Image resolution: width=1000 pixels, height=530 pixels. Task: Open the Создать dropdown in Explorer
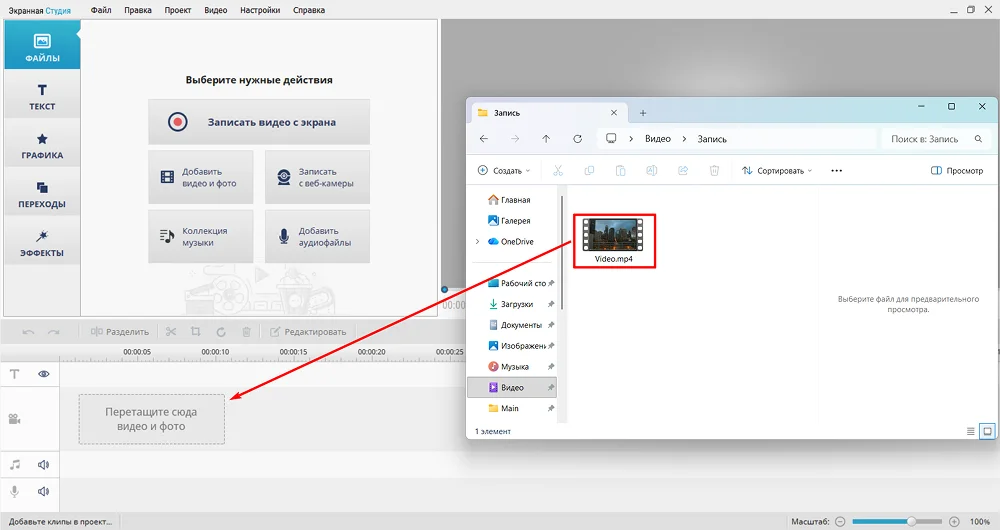coord(504,171)
